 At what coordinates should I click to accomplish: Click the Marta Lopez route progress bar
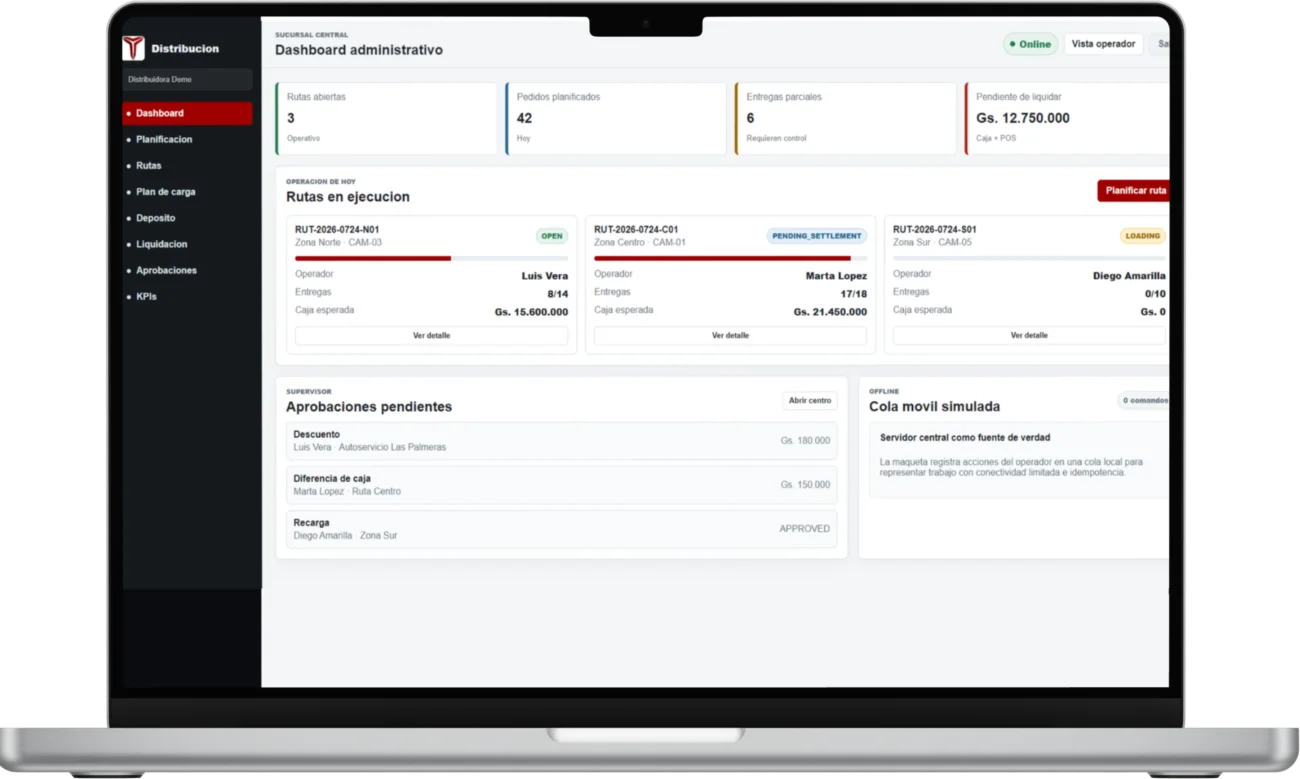pos(730,258)
